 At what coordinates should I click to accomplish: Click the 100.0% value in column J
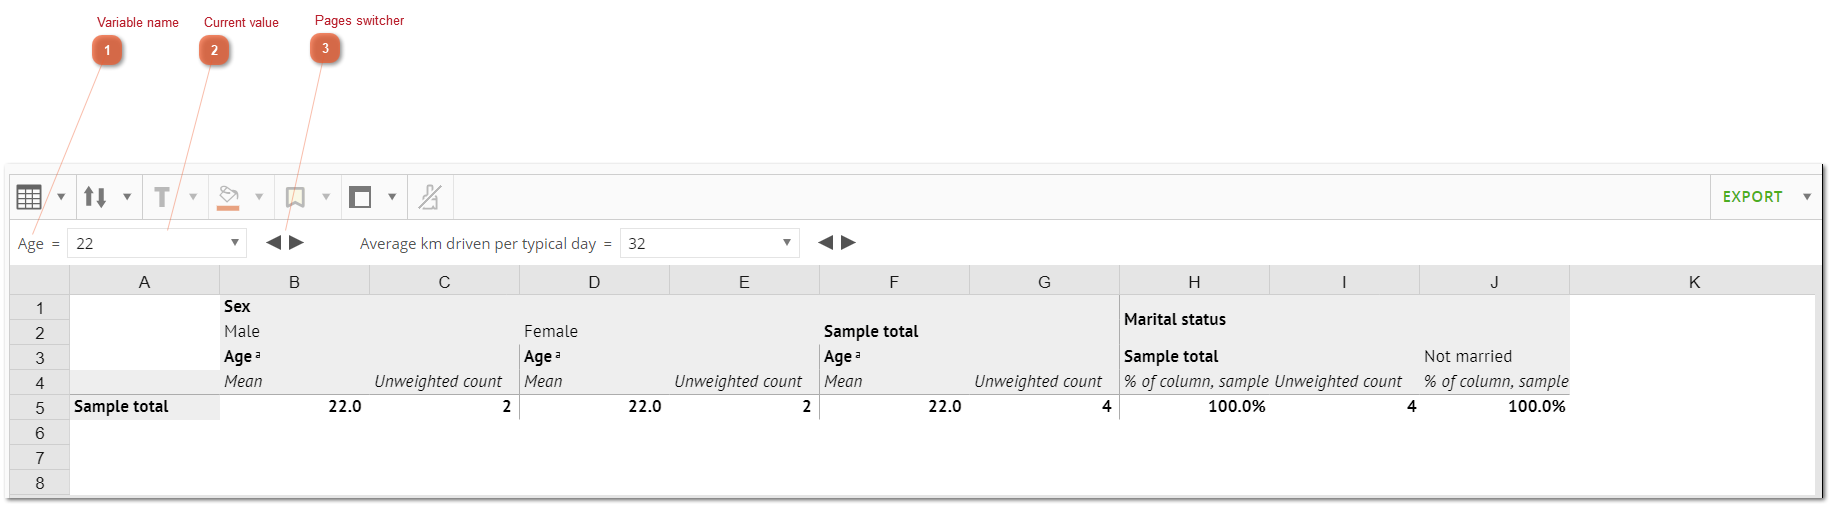click(x=1537, y=407)
